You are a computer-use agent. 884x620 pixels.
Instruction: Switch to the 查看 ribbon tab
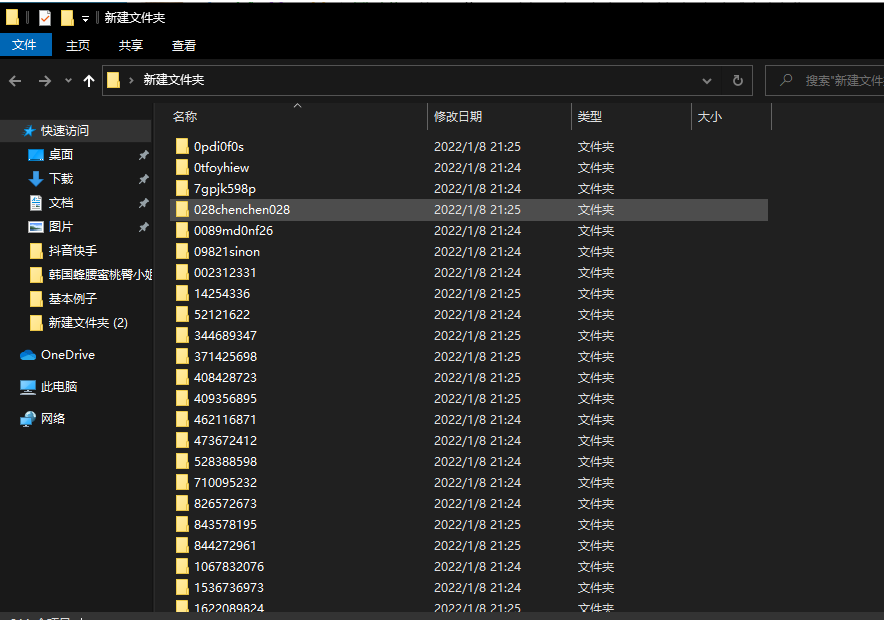tap(183, 45)
